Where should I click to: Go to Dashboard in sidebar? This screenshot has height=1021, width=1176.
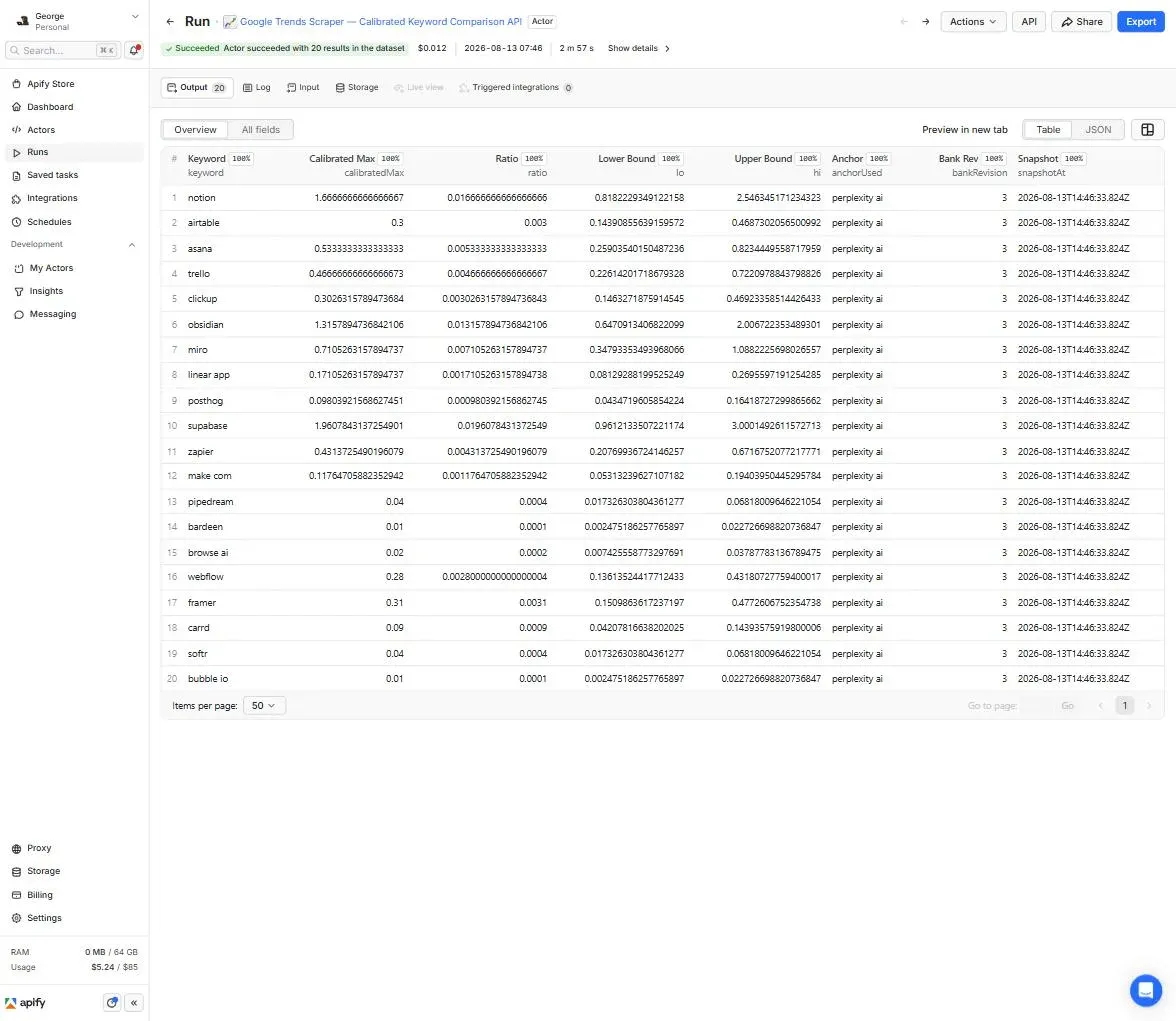[50, 107]
